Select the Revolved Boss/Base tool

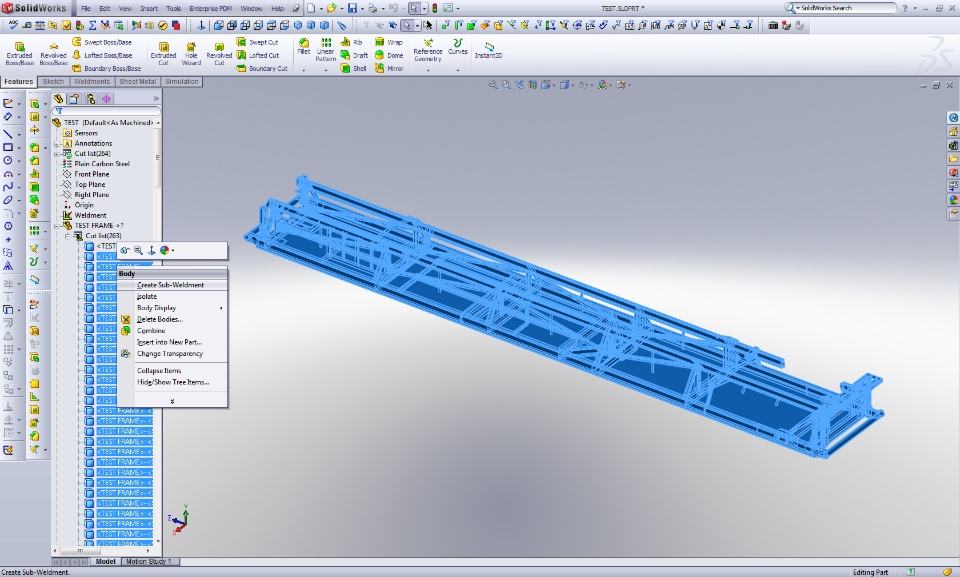(53, 53)
